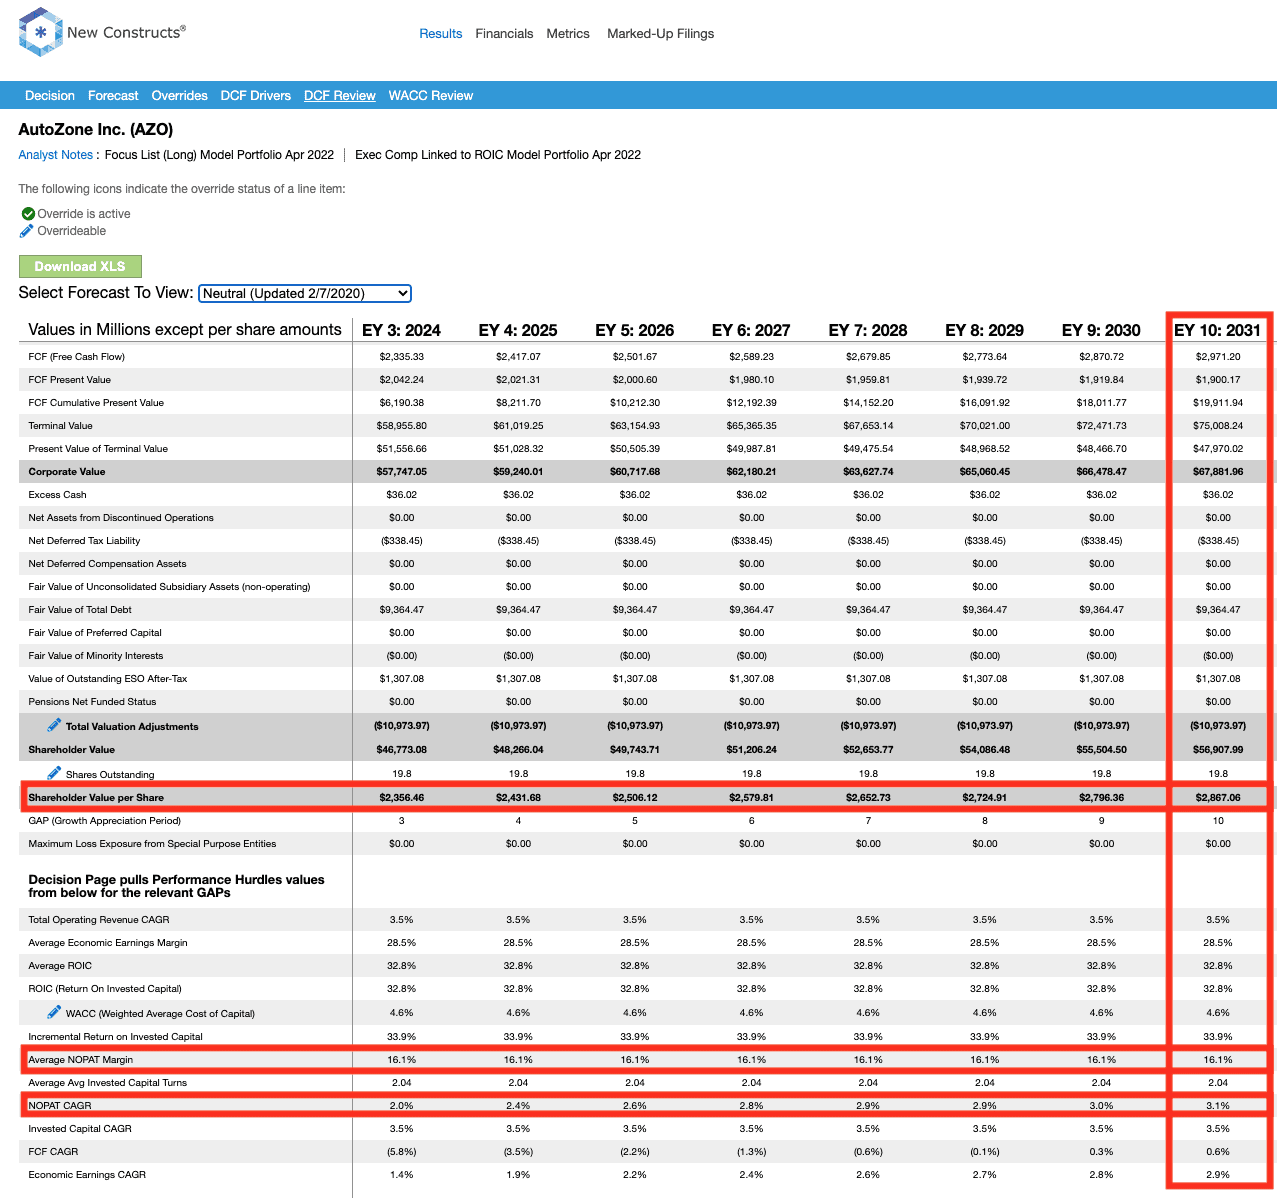
Task: Click the EY 8: 2029 column header
Action: point(985,330)
